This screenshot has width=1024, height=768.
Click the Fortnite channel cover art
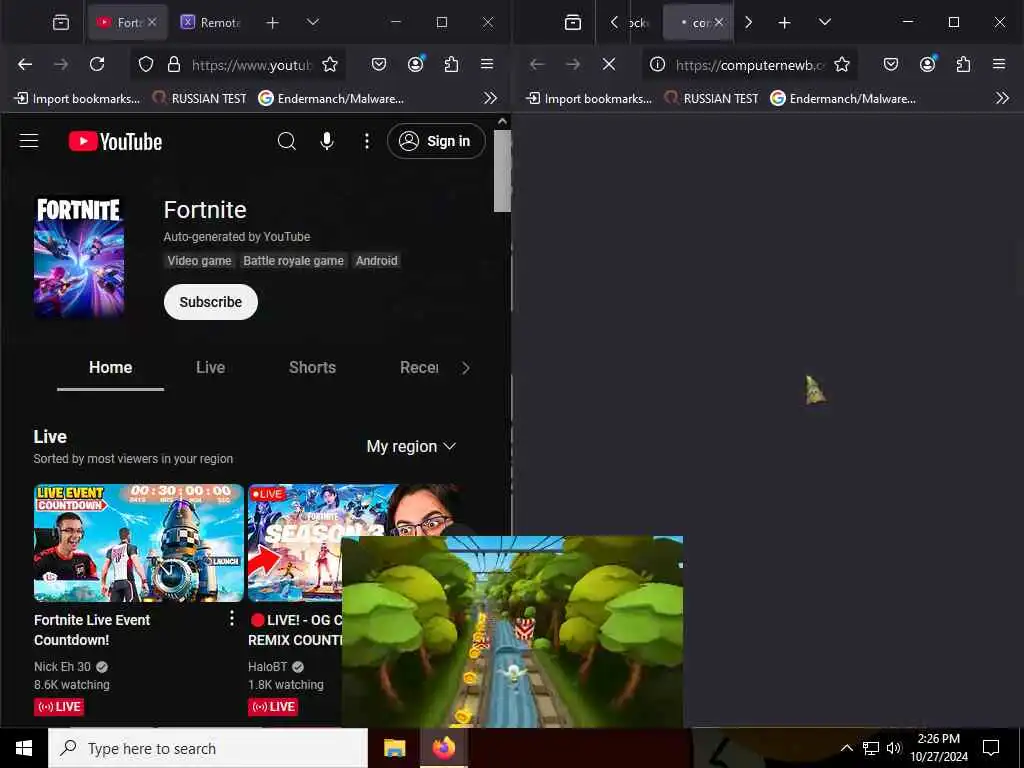click(x=79, y=257)
